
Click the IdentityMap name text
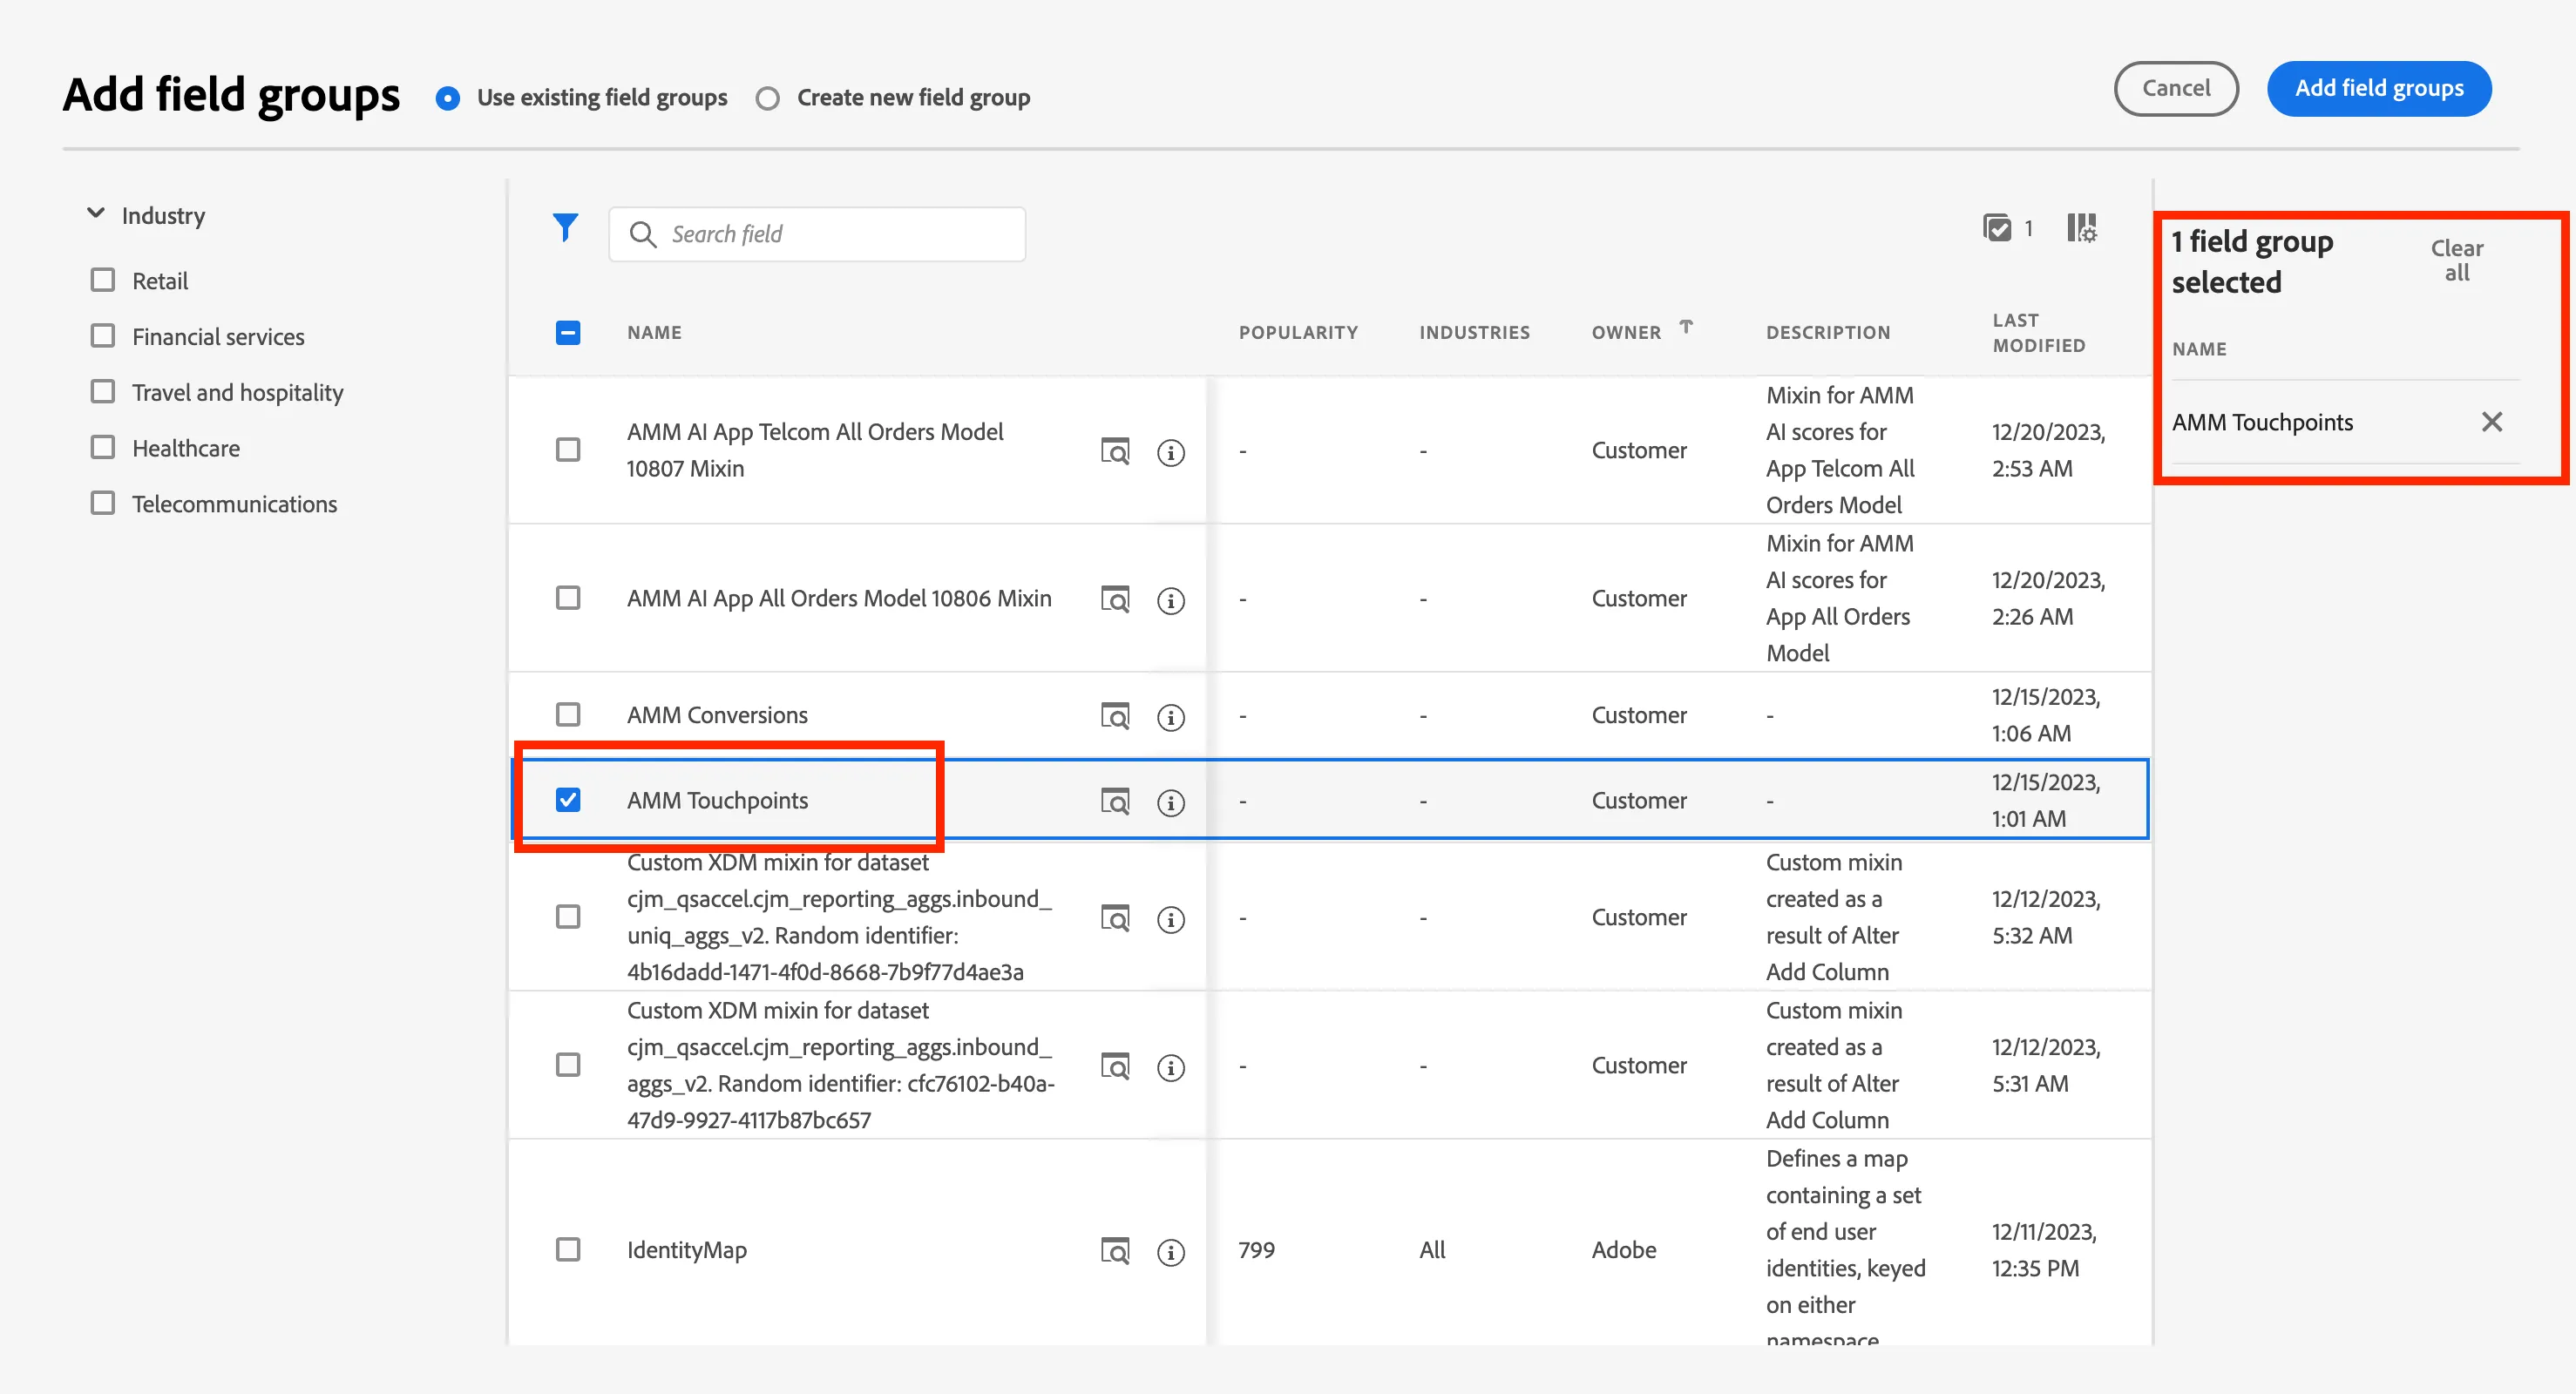coord(687,1250)
